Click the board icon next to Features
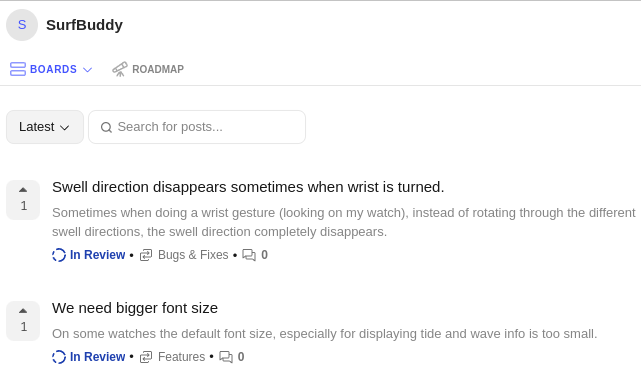 (146, 357)
